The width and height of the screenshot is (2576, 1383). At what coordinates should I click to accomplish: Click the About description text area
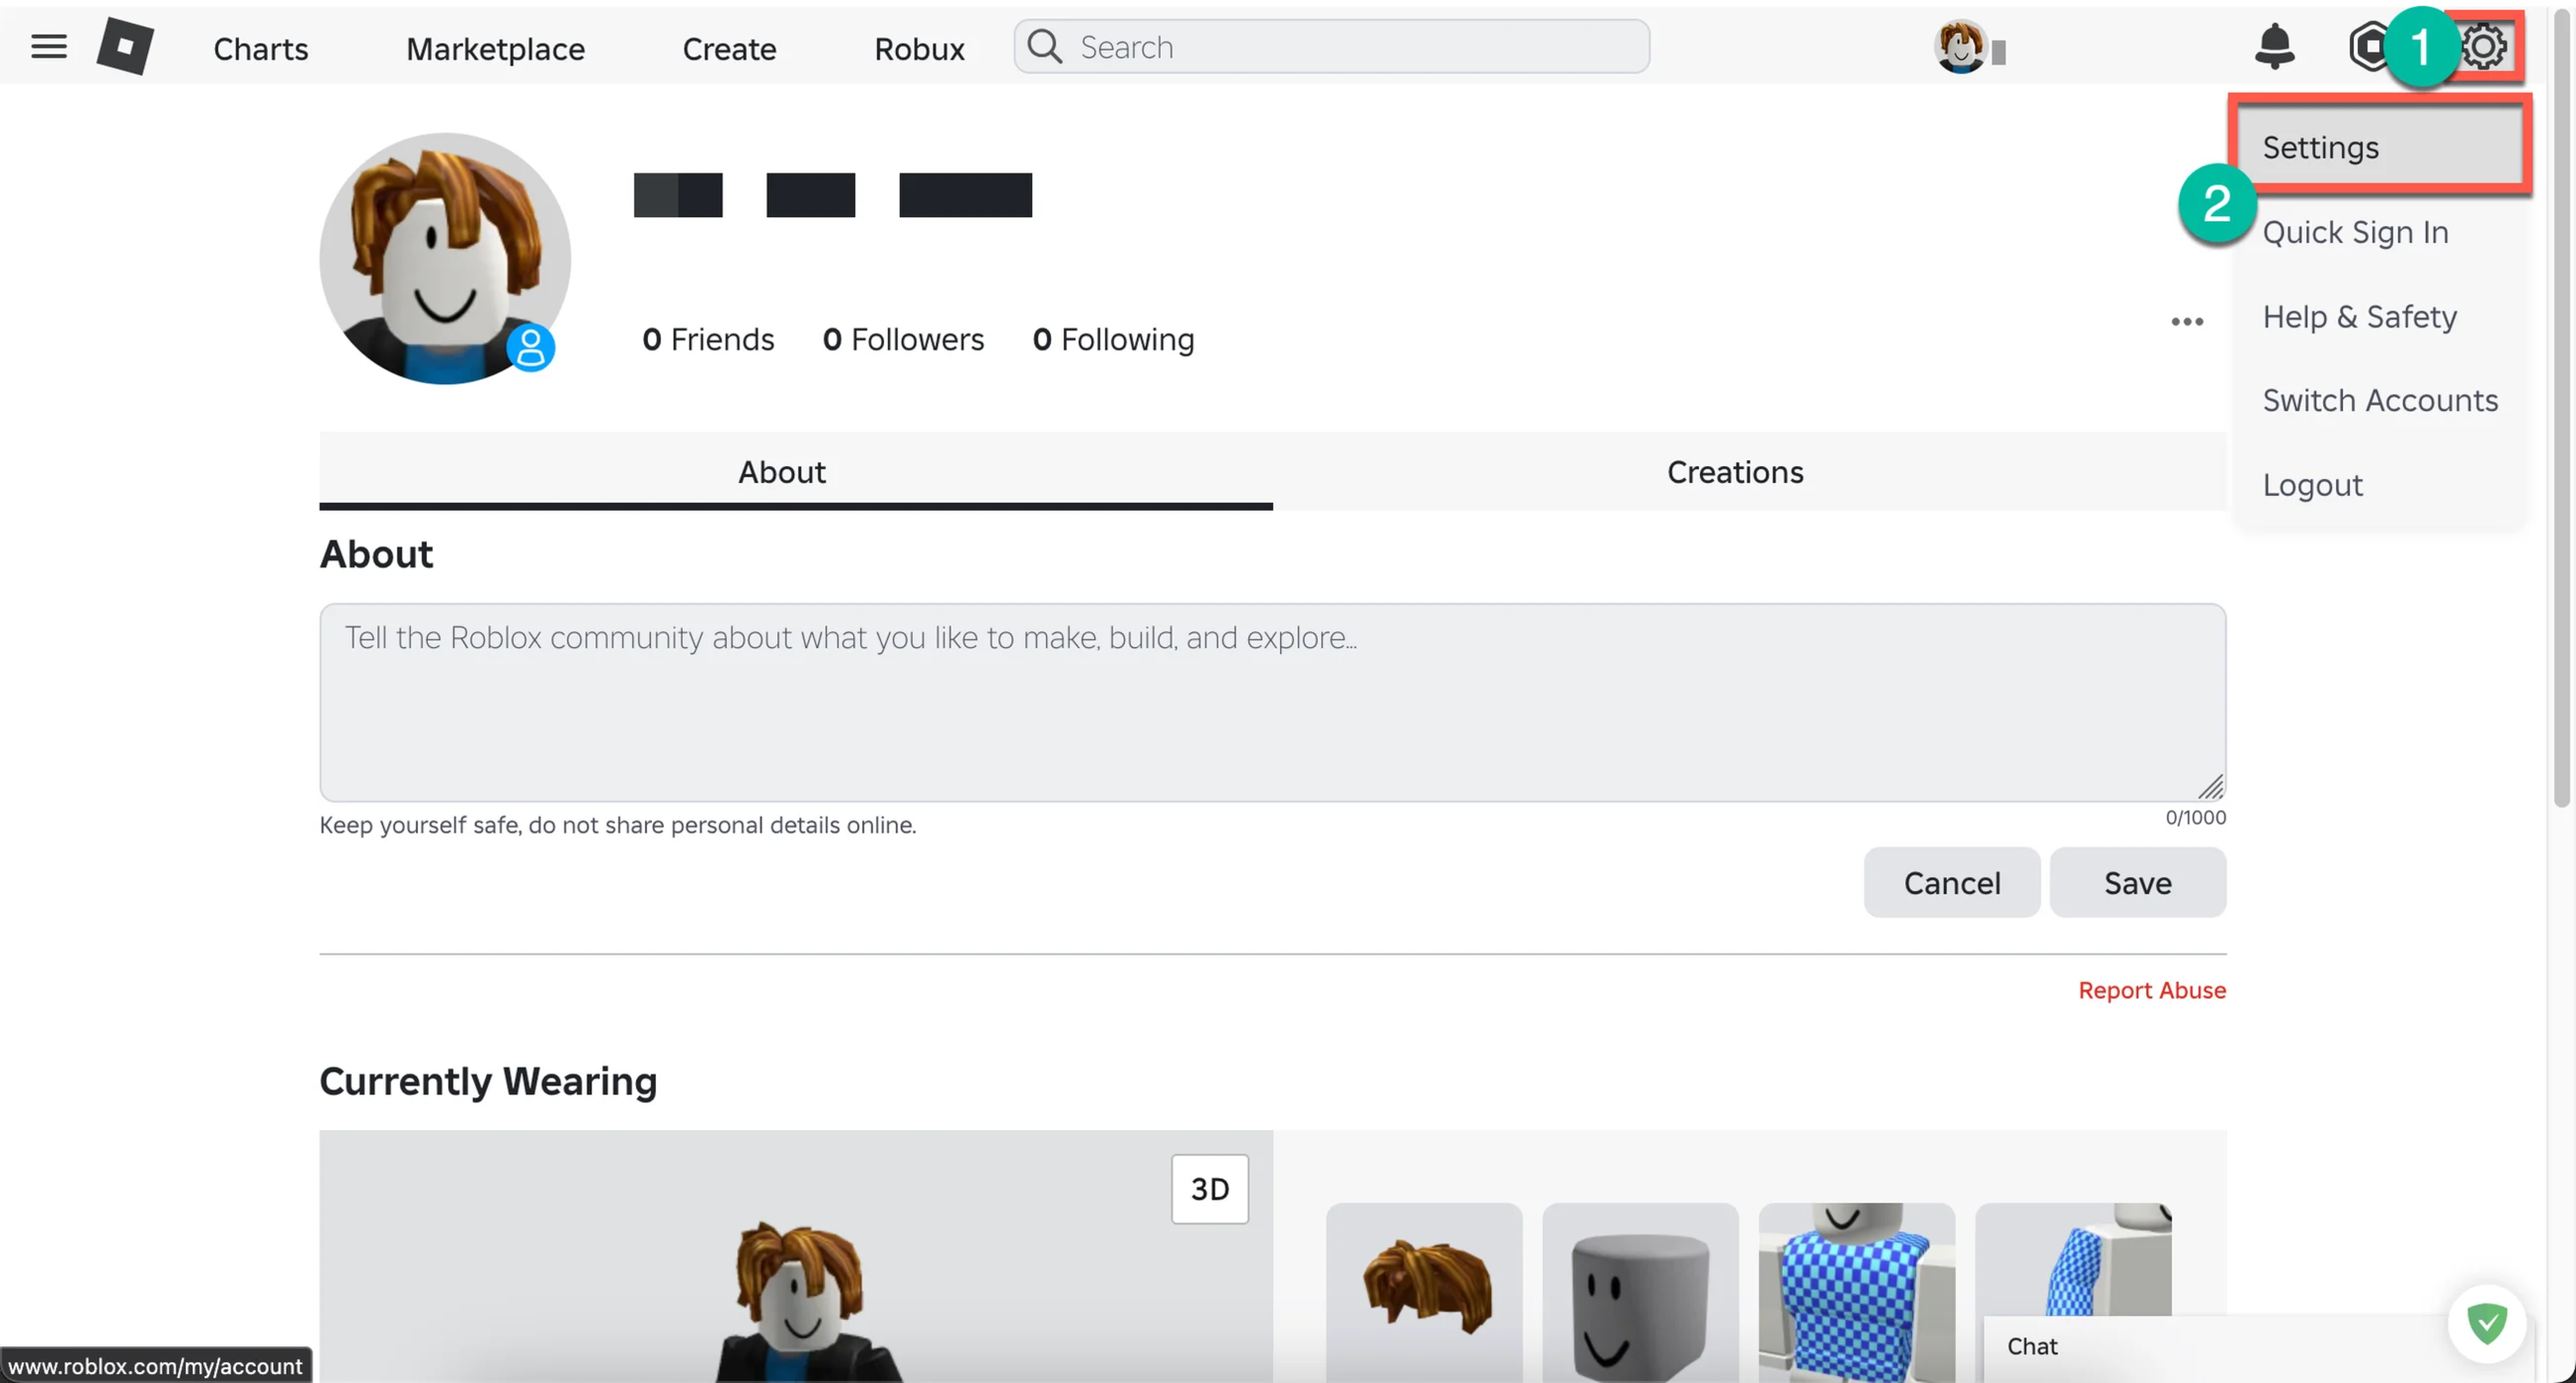[x=1272, y=701]
